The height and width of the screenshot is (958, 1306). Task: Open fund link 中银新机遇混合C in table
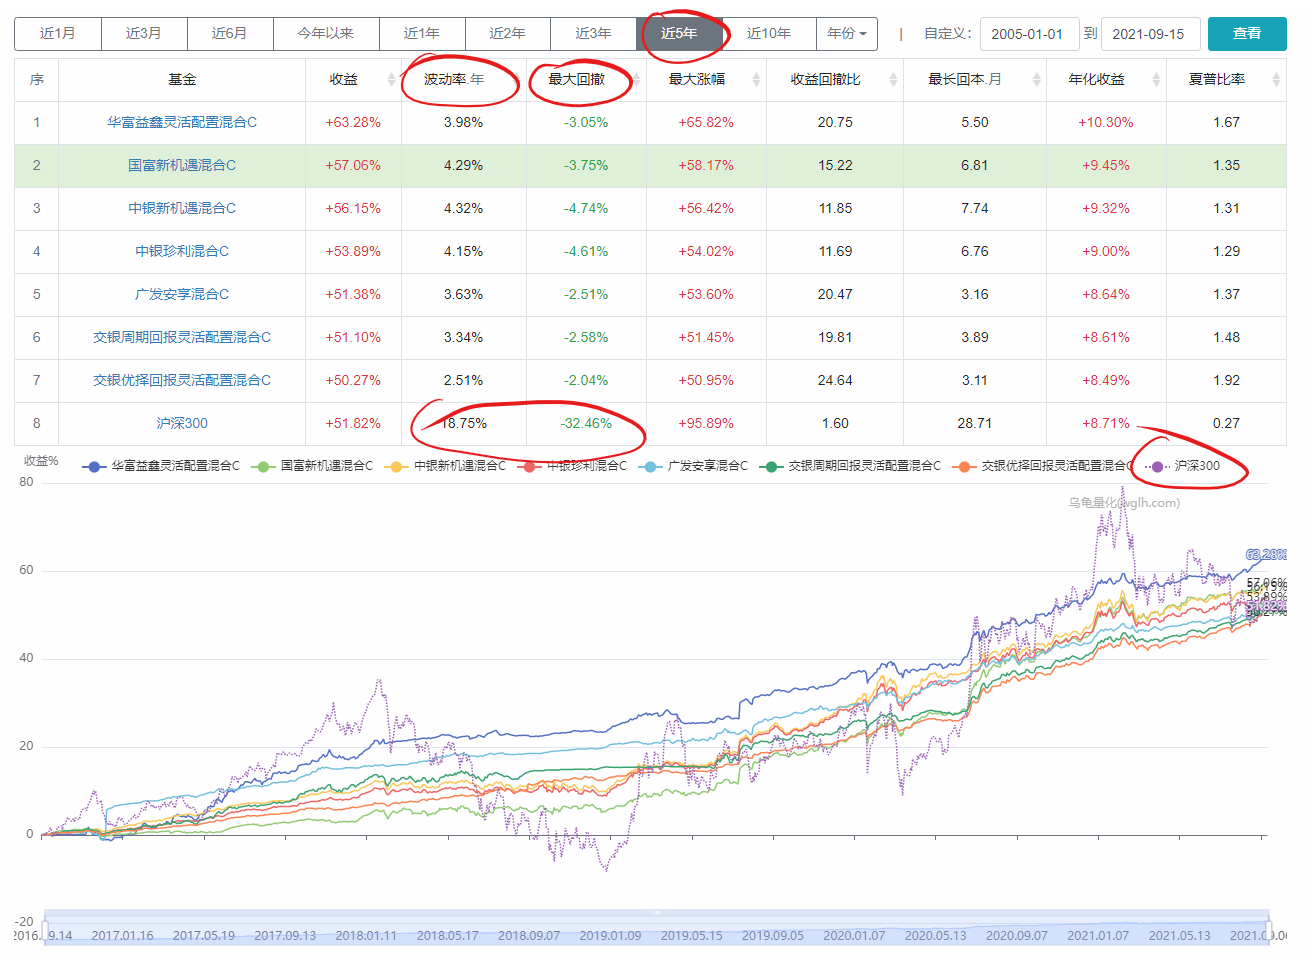pos(182,208)
